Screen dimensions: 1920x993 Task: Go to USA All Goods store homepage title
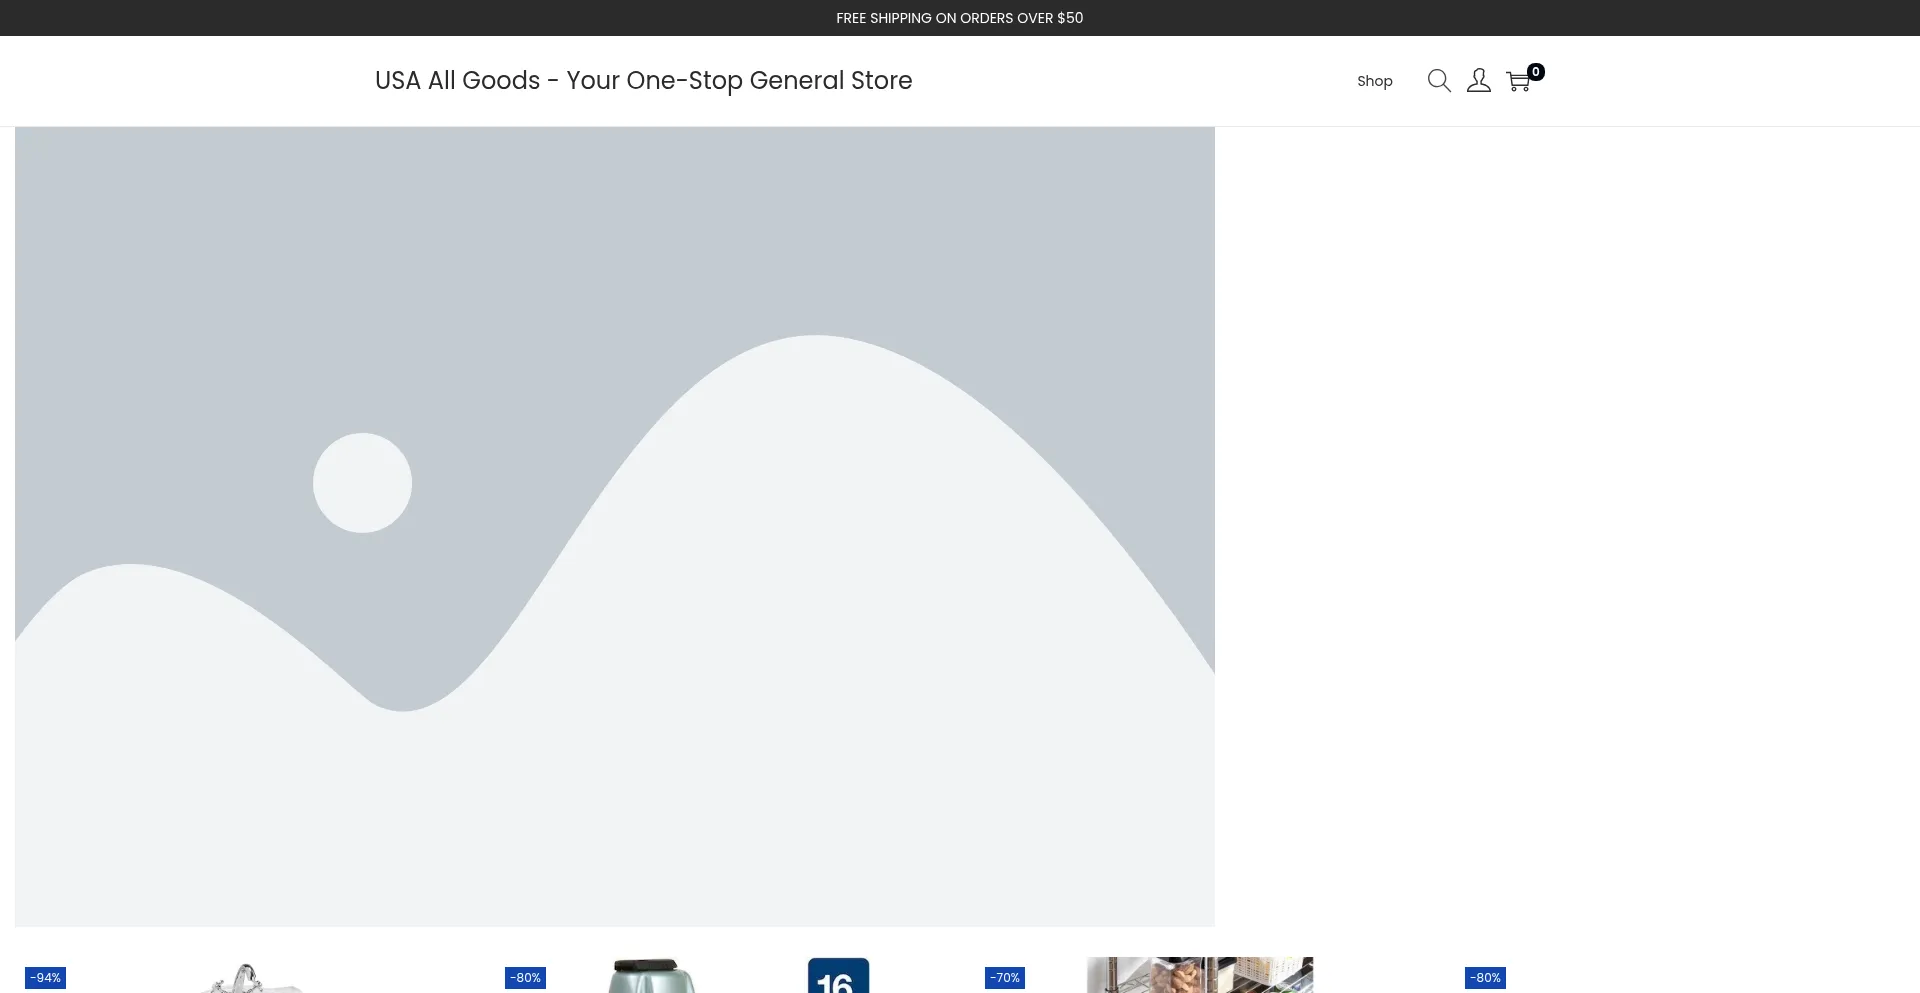643,80
